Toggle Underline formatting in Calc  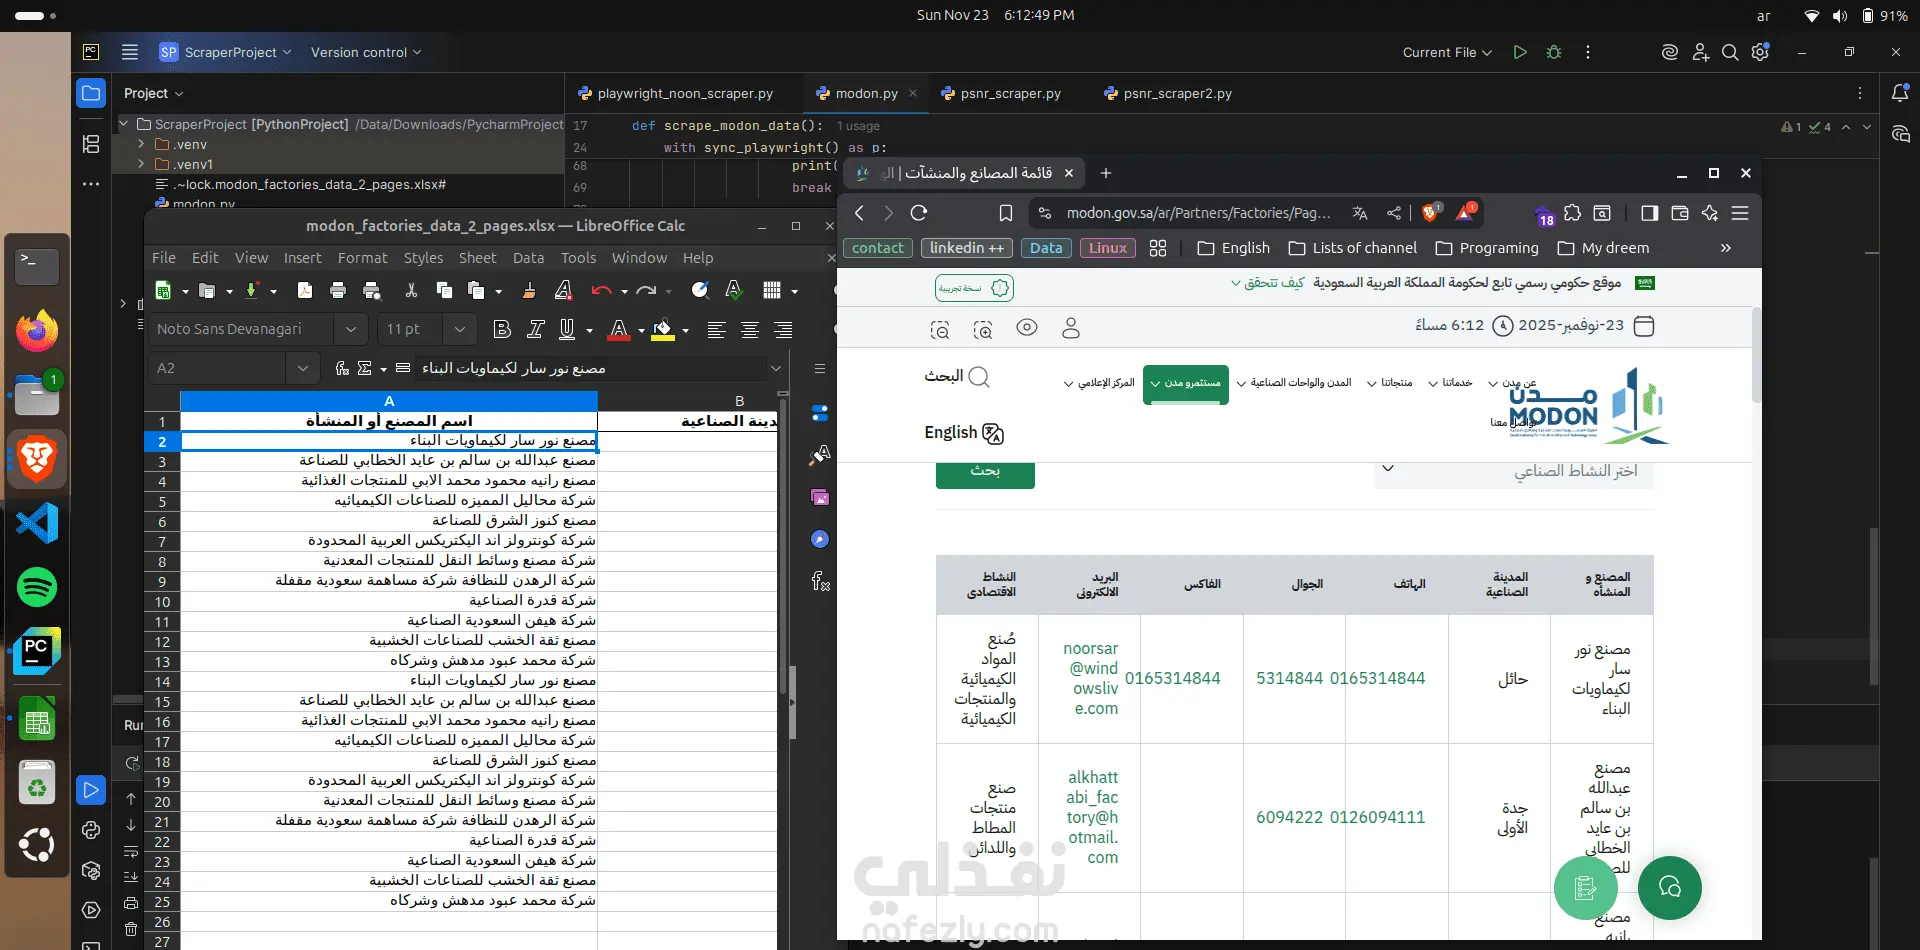tap(567, 329)
